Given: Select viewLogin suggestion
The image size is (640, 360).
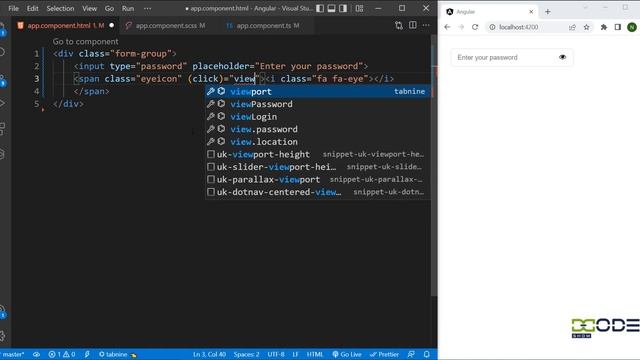Looking at the screenshot, I should (318, 117).
